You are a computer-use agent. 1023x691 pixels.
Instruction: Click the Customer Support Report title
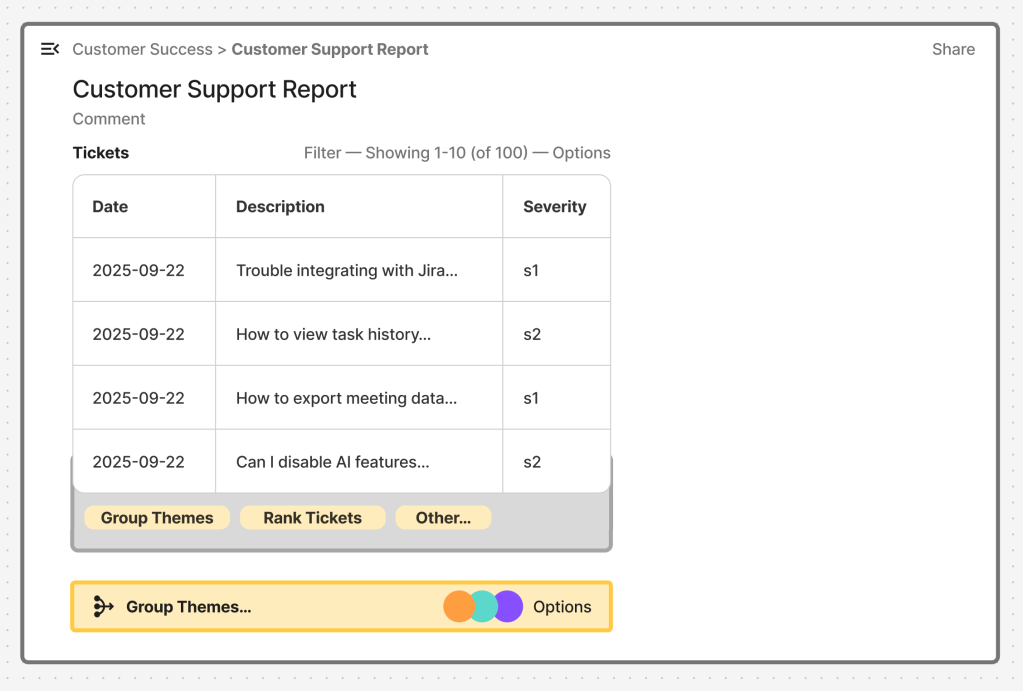[214, 89]
